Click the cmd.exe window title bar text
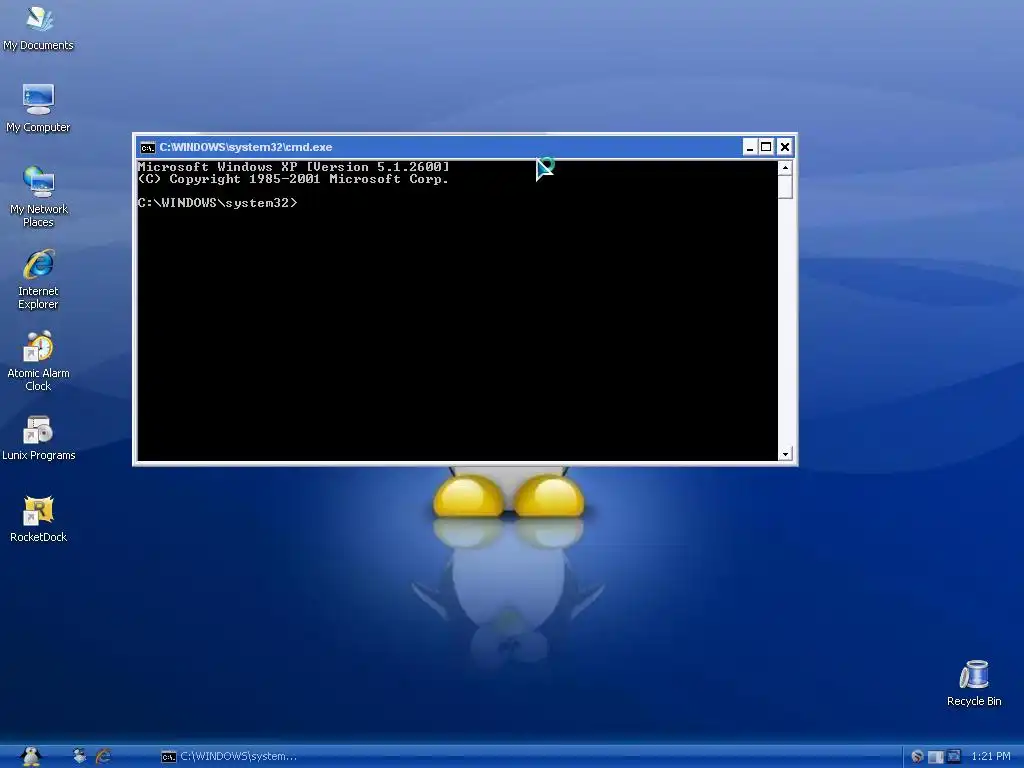 [x=246, y=147]
